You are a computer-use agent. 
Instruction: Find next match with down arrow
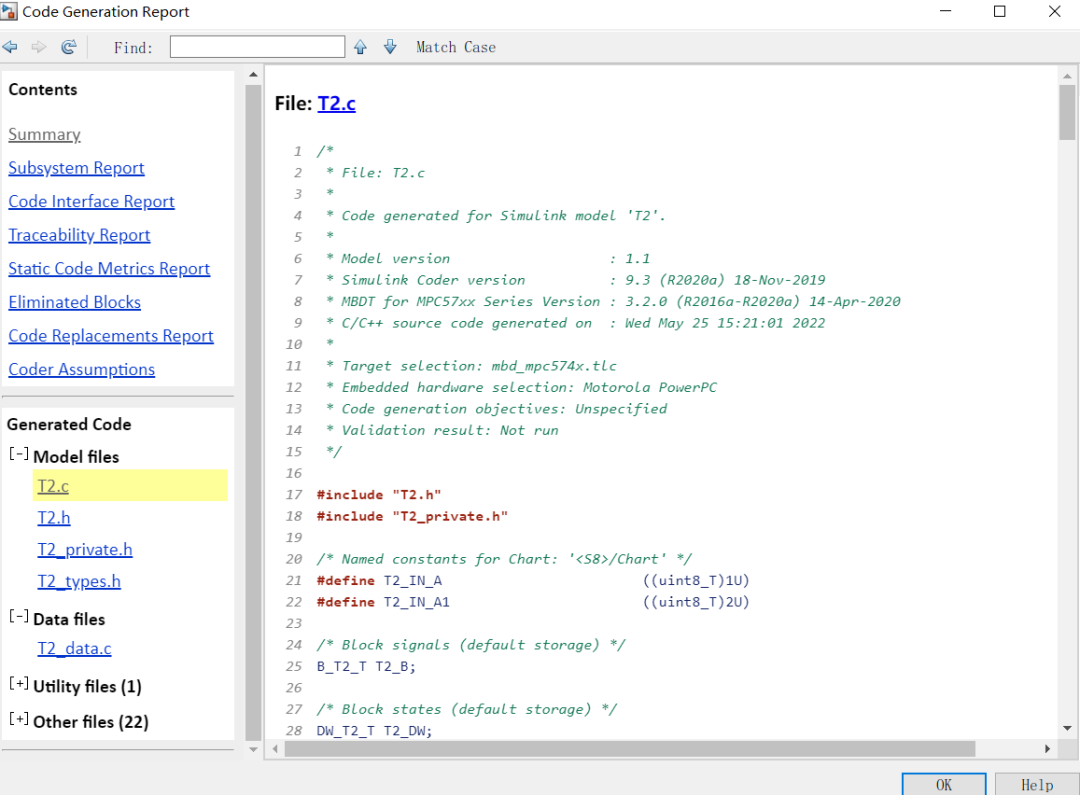click(390, 47)
